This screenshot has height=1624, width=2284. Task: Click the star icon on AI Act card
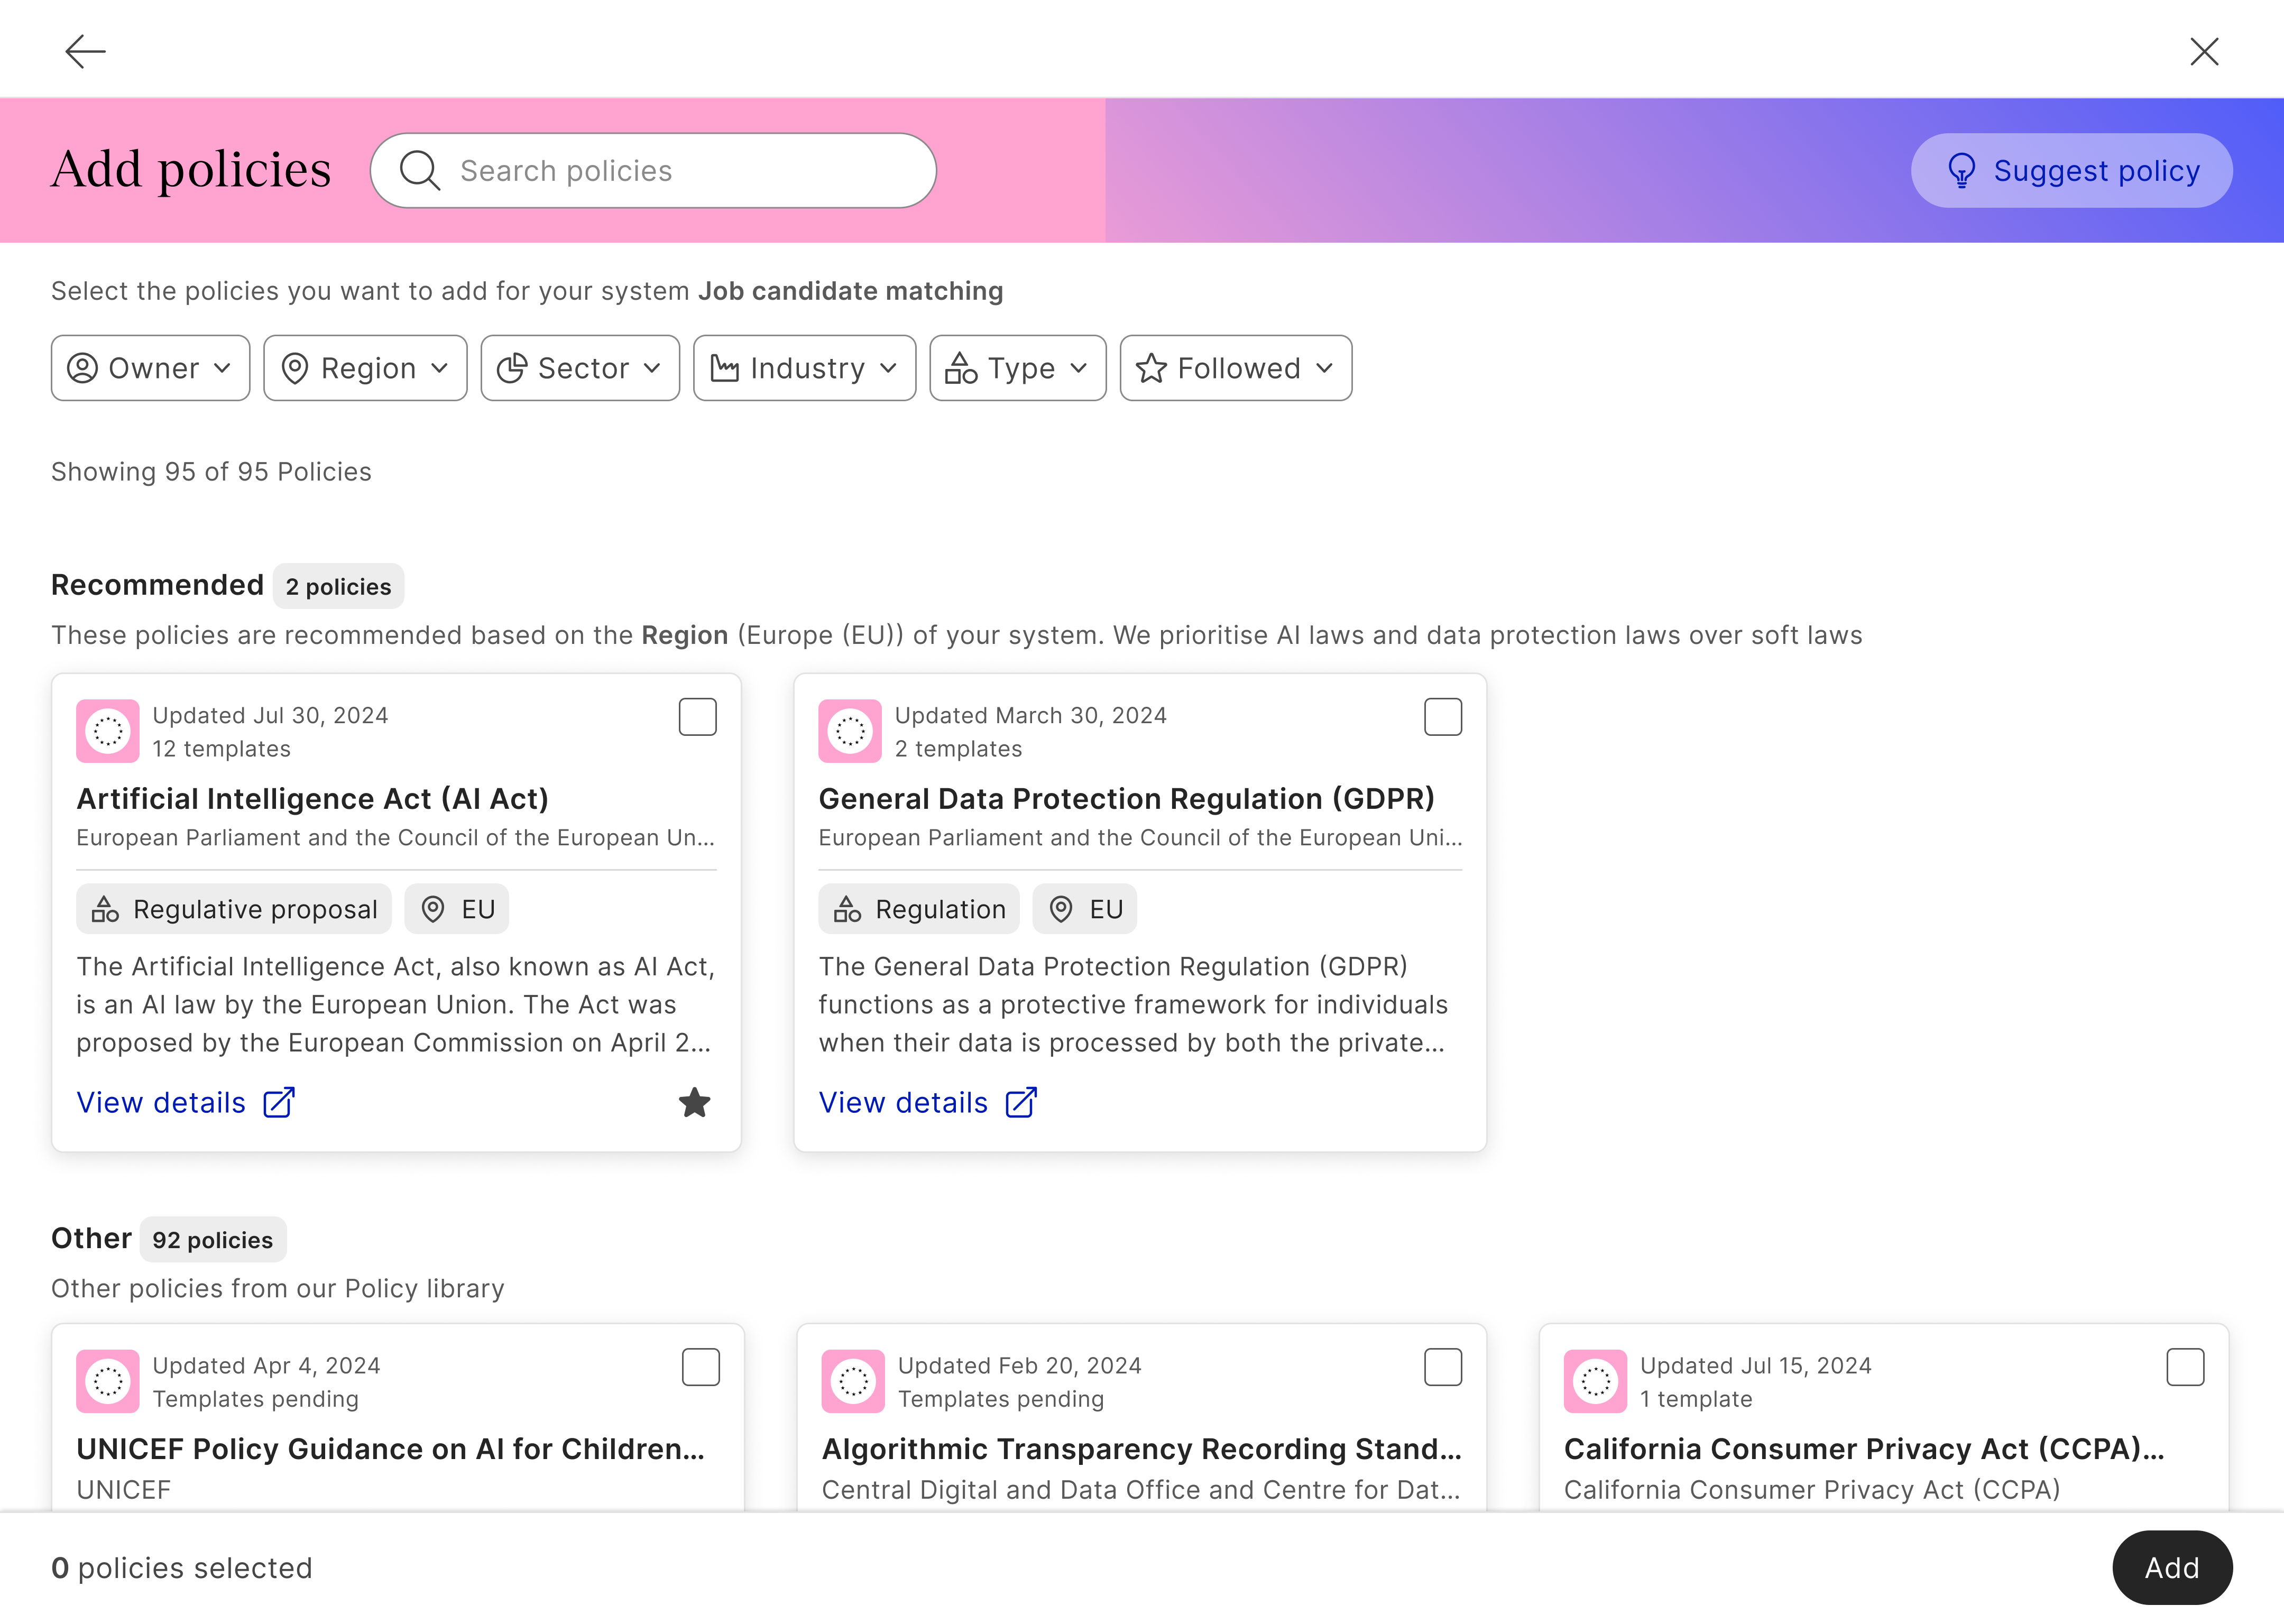pos(694,1103)
